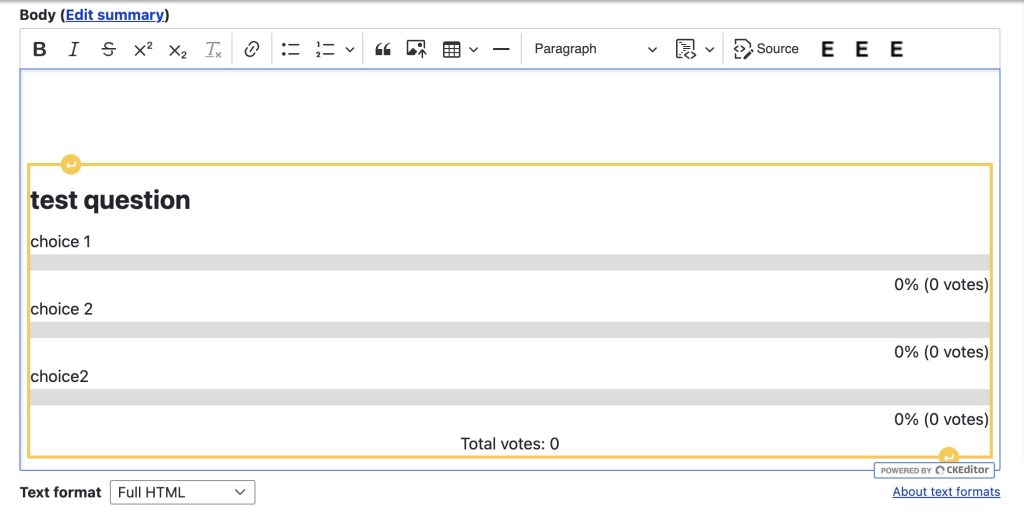Insert paragraph before the poll widget
Image resolution: width=1024 pixels, height=525 pixels.
coord(71,165)
